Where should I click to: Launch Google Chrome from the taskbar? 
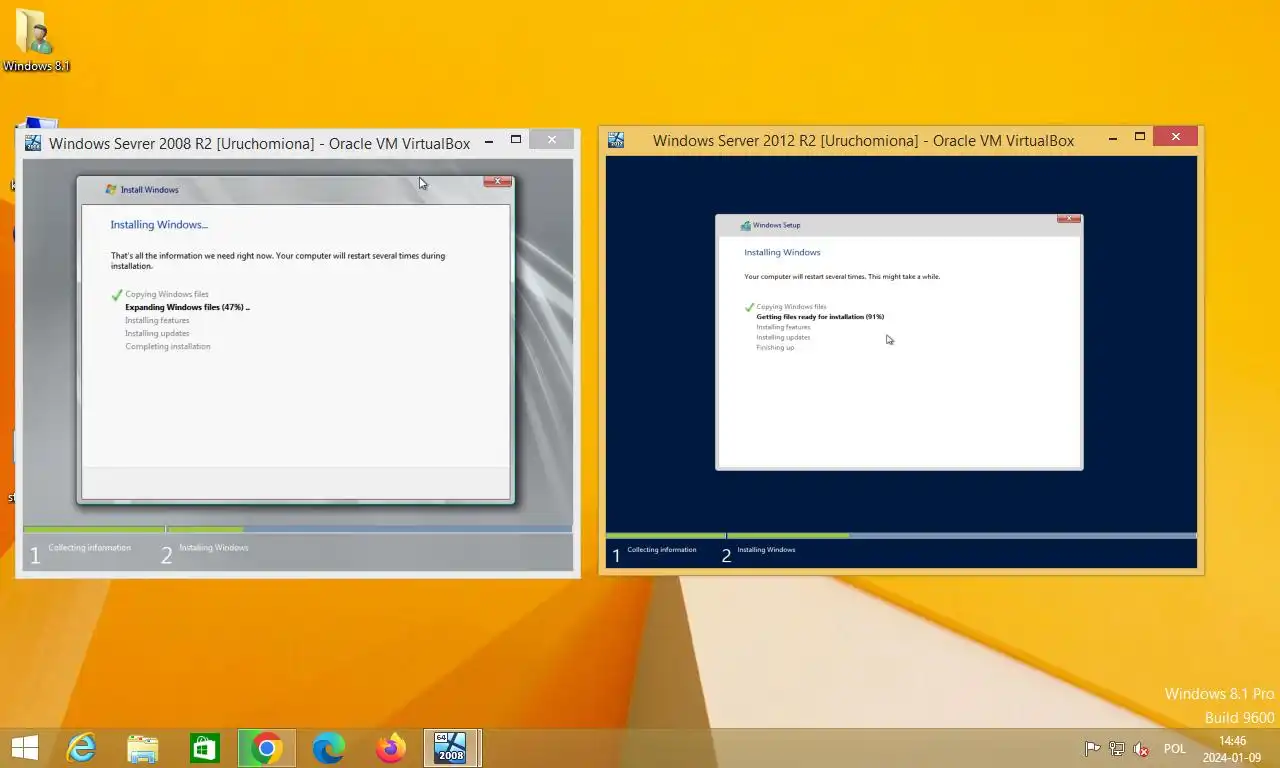click(267, 748)
